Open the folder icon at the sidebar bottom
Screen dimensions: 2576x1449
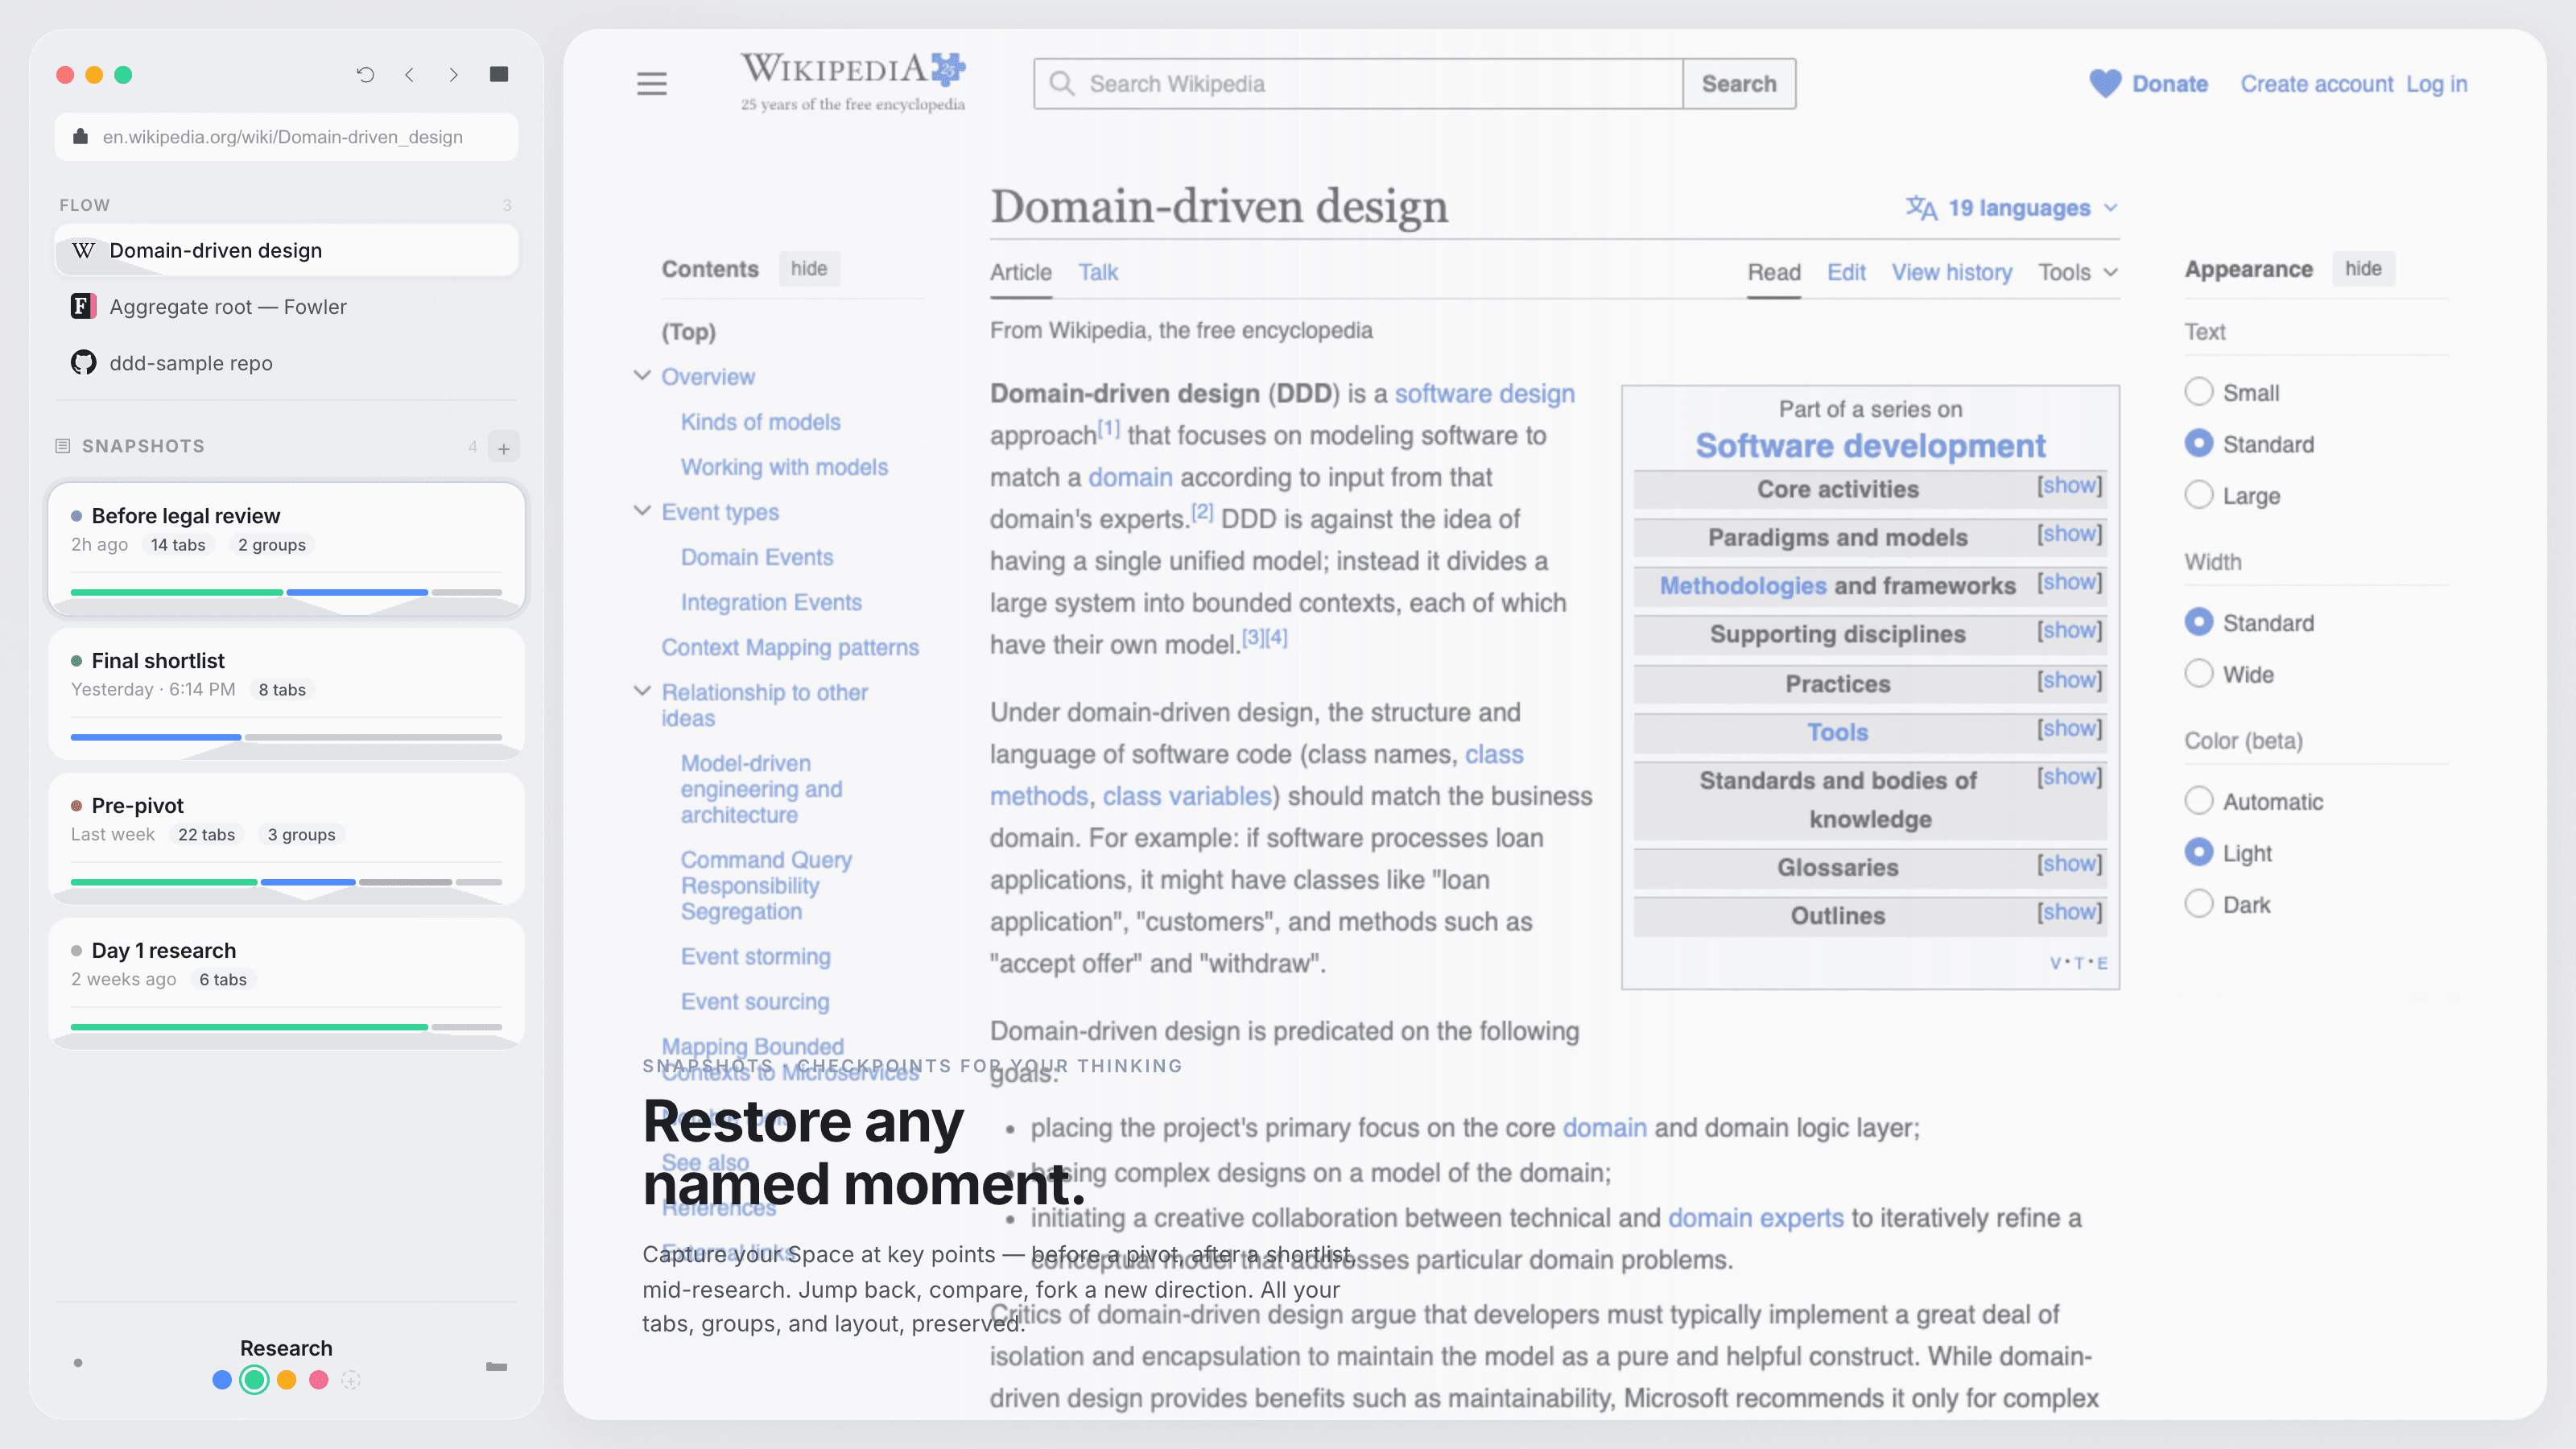pyautogui.click(x=496, y=1366)
